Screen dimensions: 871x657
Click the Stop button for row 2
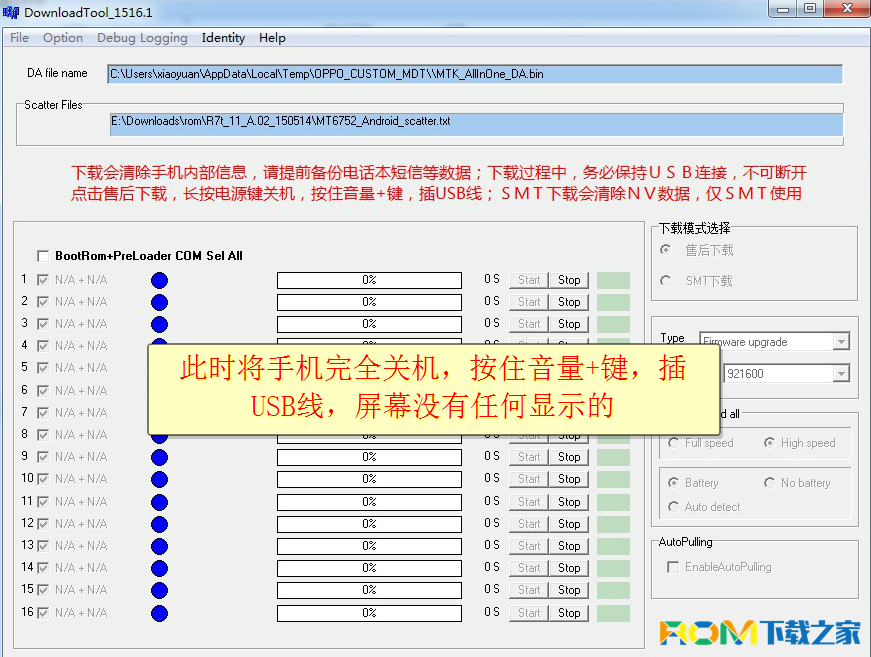569,302
